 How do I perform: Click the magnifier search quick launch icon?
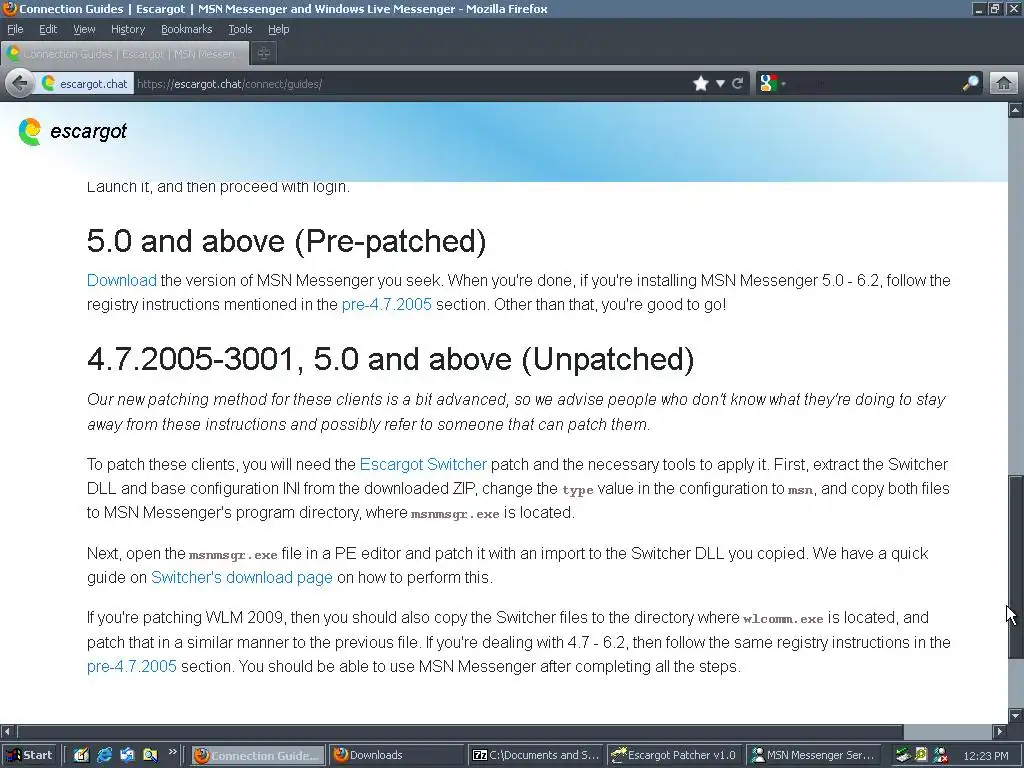(150, 755)
